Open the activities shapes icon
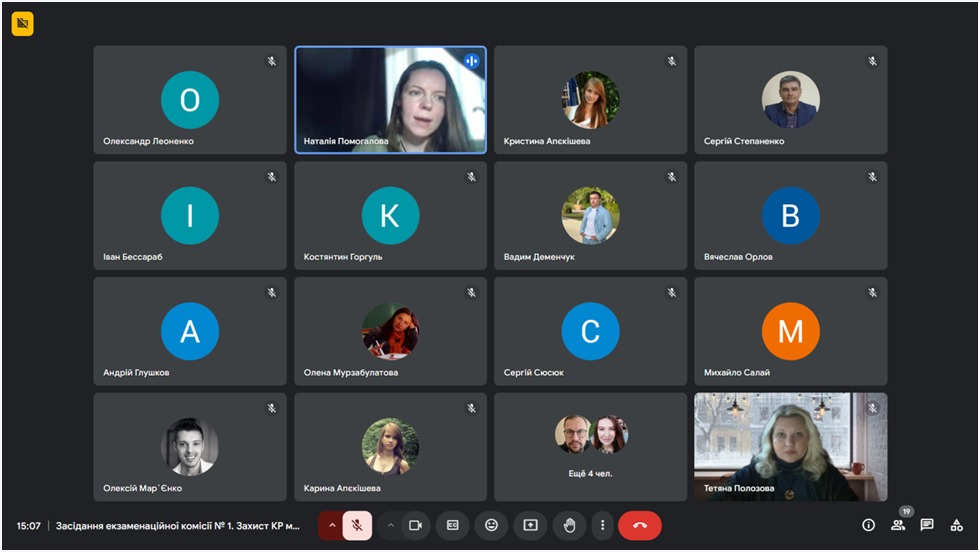Viewport: 980px width, 552px height. click(x=957, y=525)
